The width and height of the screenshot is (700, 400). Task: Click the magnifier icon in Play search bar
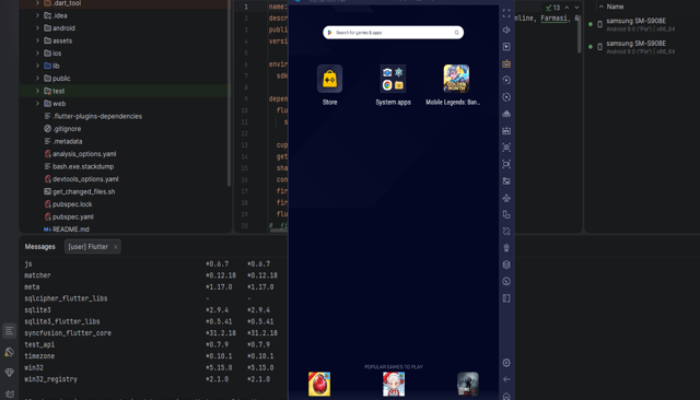point(456,33)
